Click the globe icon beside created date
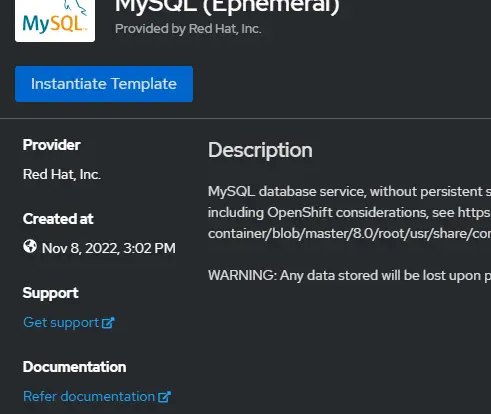491x414 pixels. pyautogui.click(x=30, y=247)
